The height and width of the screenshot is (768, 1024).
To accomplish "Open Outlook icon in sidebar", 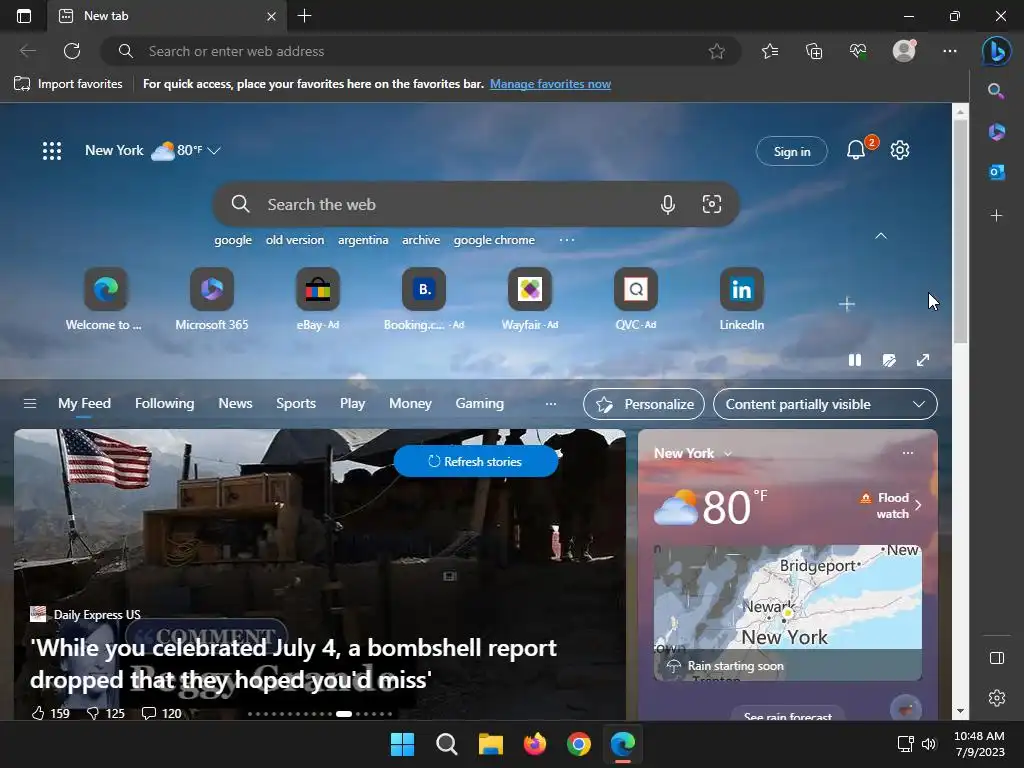I will click(996, 172).
